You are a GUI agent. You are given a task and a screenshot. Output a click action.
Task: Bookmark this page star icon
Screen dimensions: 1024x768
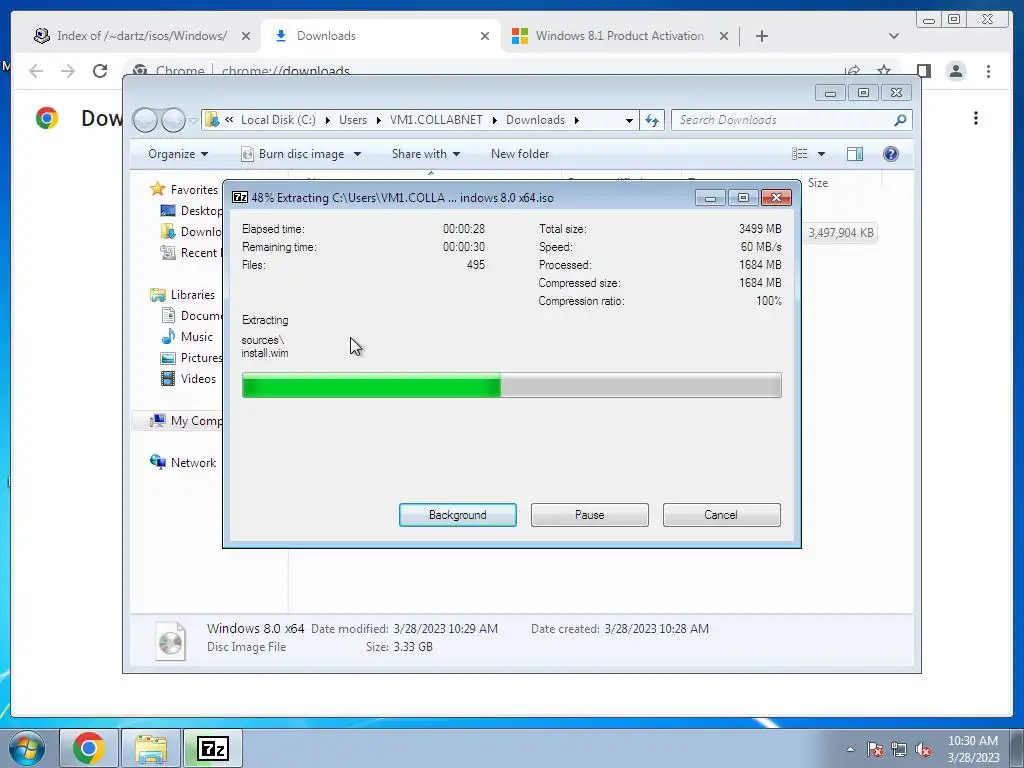pyautogui.click(x=884, y=71)
